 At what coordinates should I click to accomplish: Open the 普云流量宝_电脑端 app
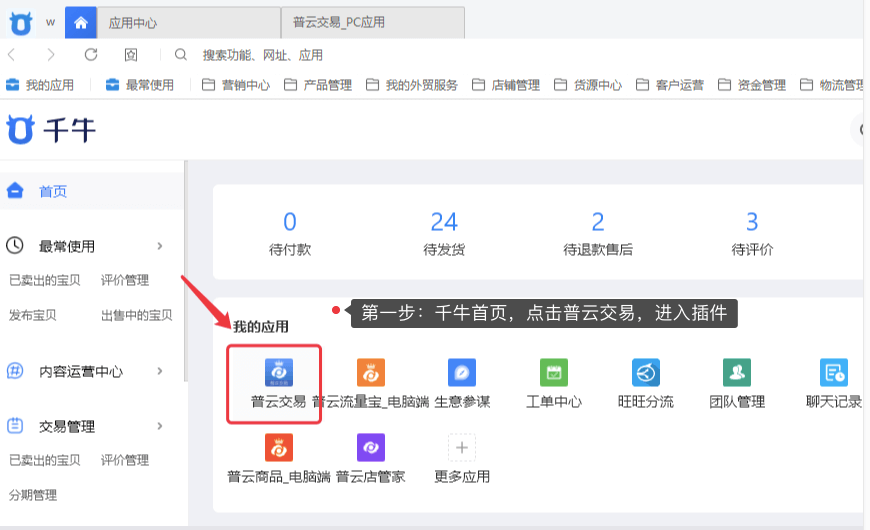pyautogui.click(x=371, y=372)
